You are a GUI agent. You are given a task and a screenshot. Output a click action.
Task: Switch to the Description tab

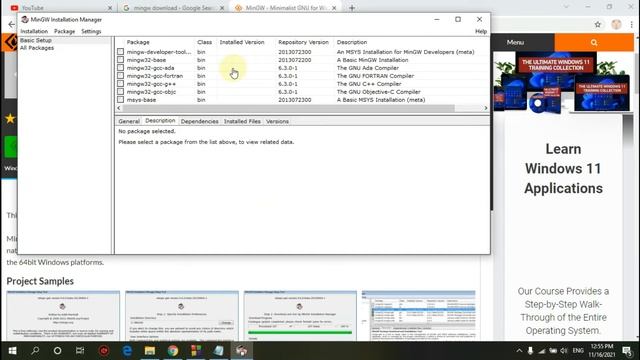(160, 121)
